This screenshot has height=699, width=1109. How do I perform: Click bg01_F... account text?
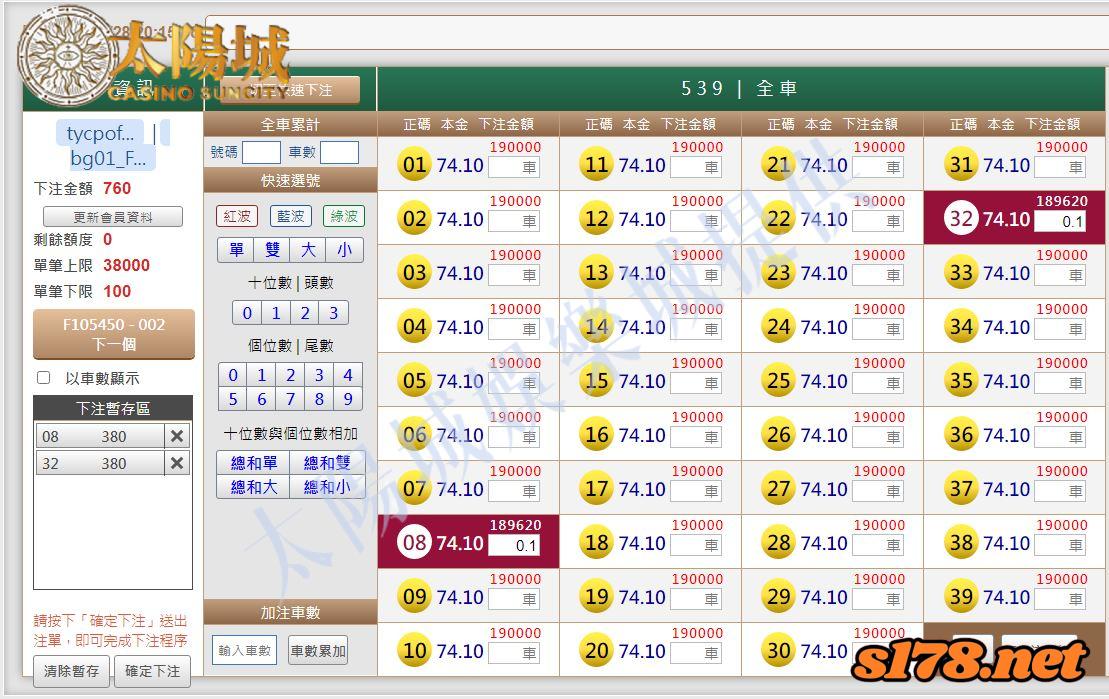108,158
